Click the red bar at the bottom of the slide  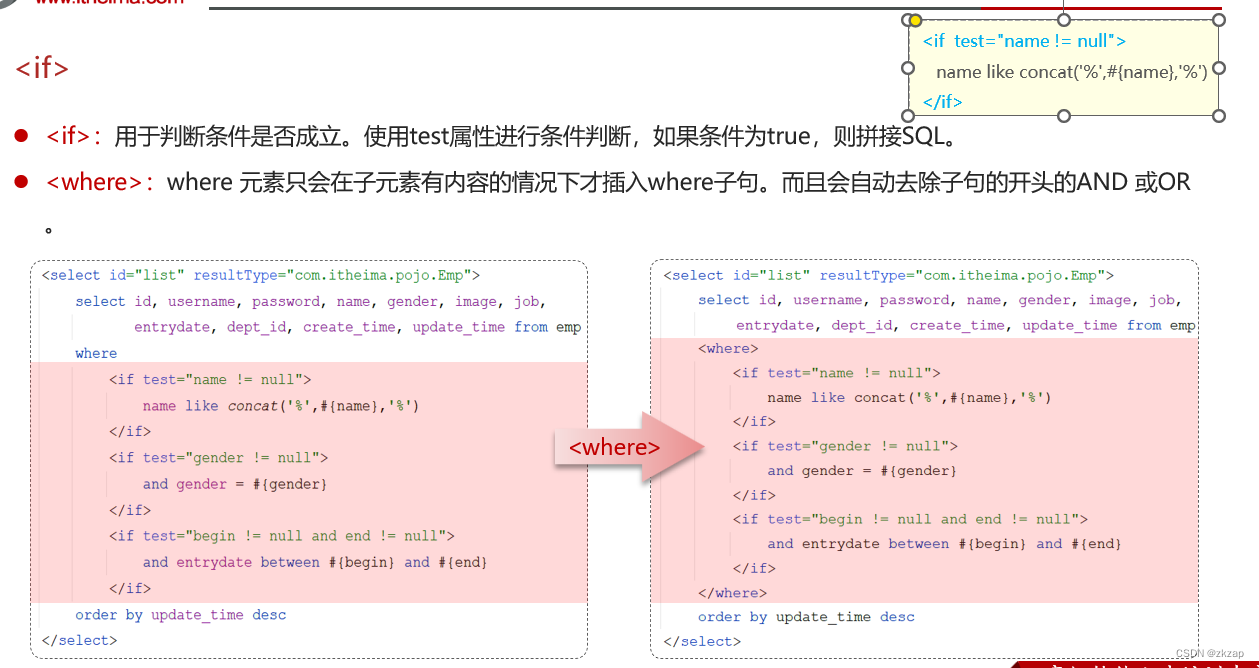[x=1130, y=663]
